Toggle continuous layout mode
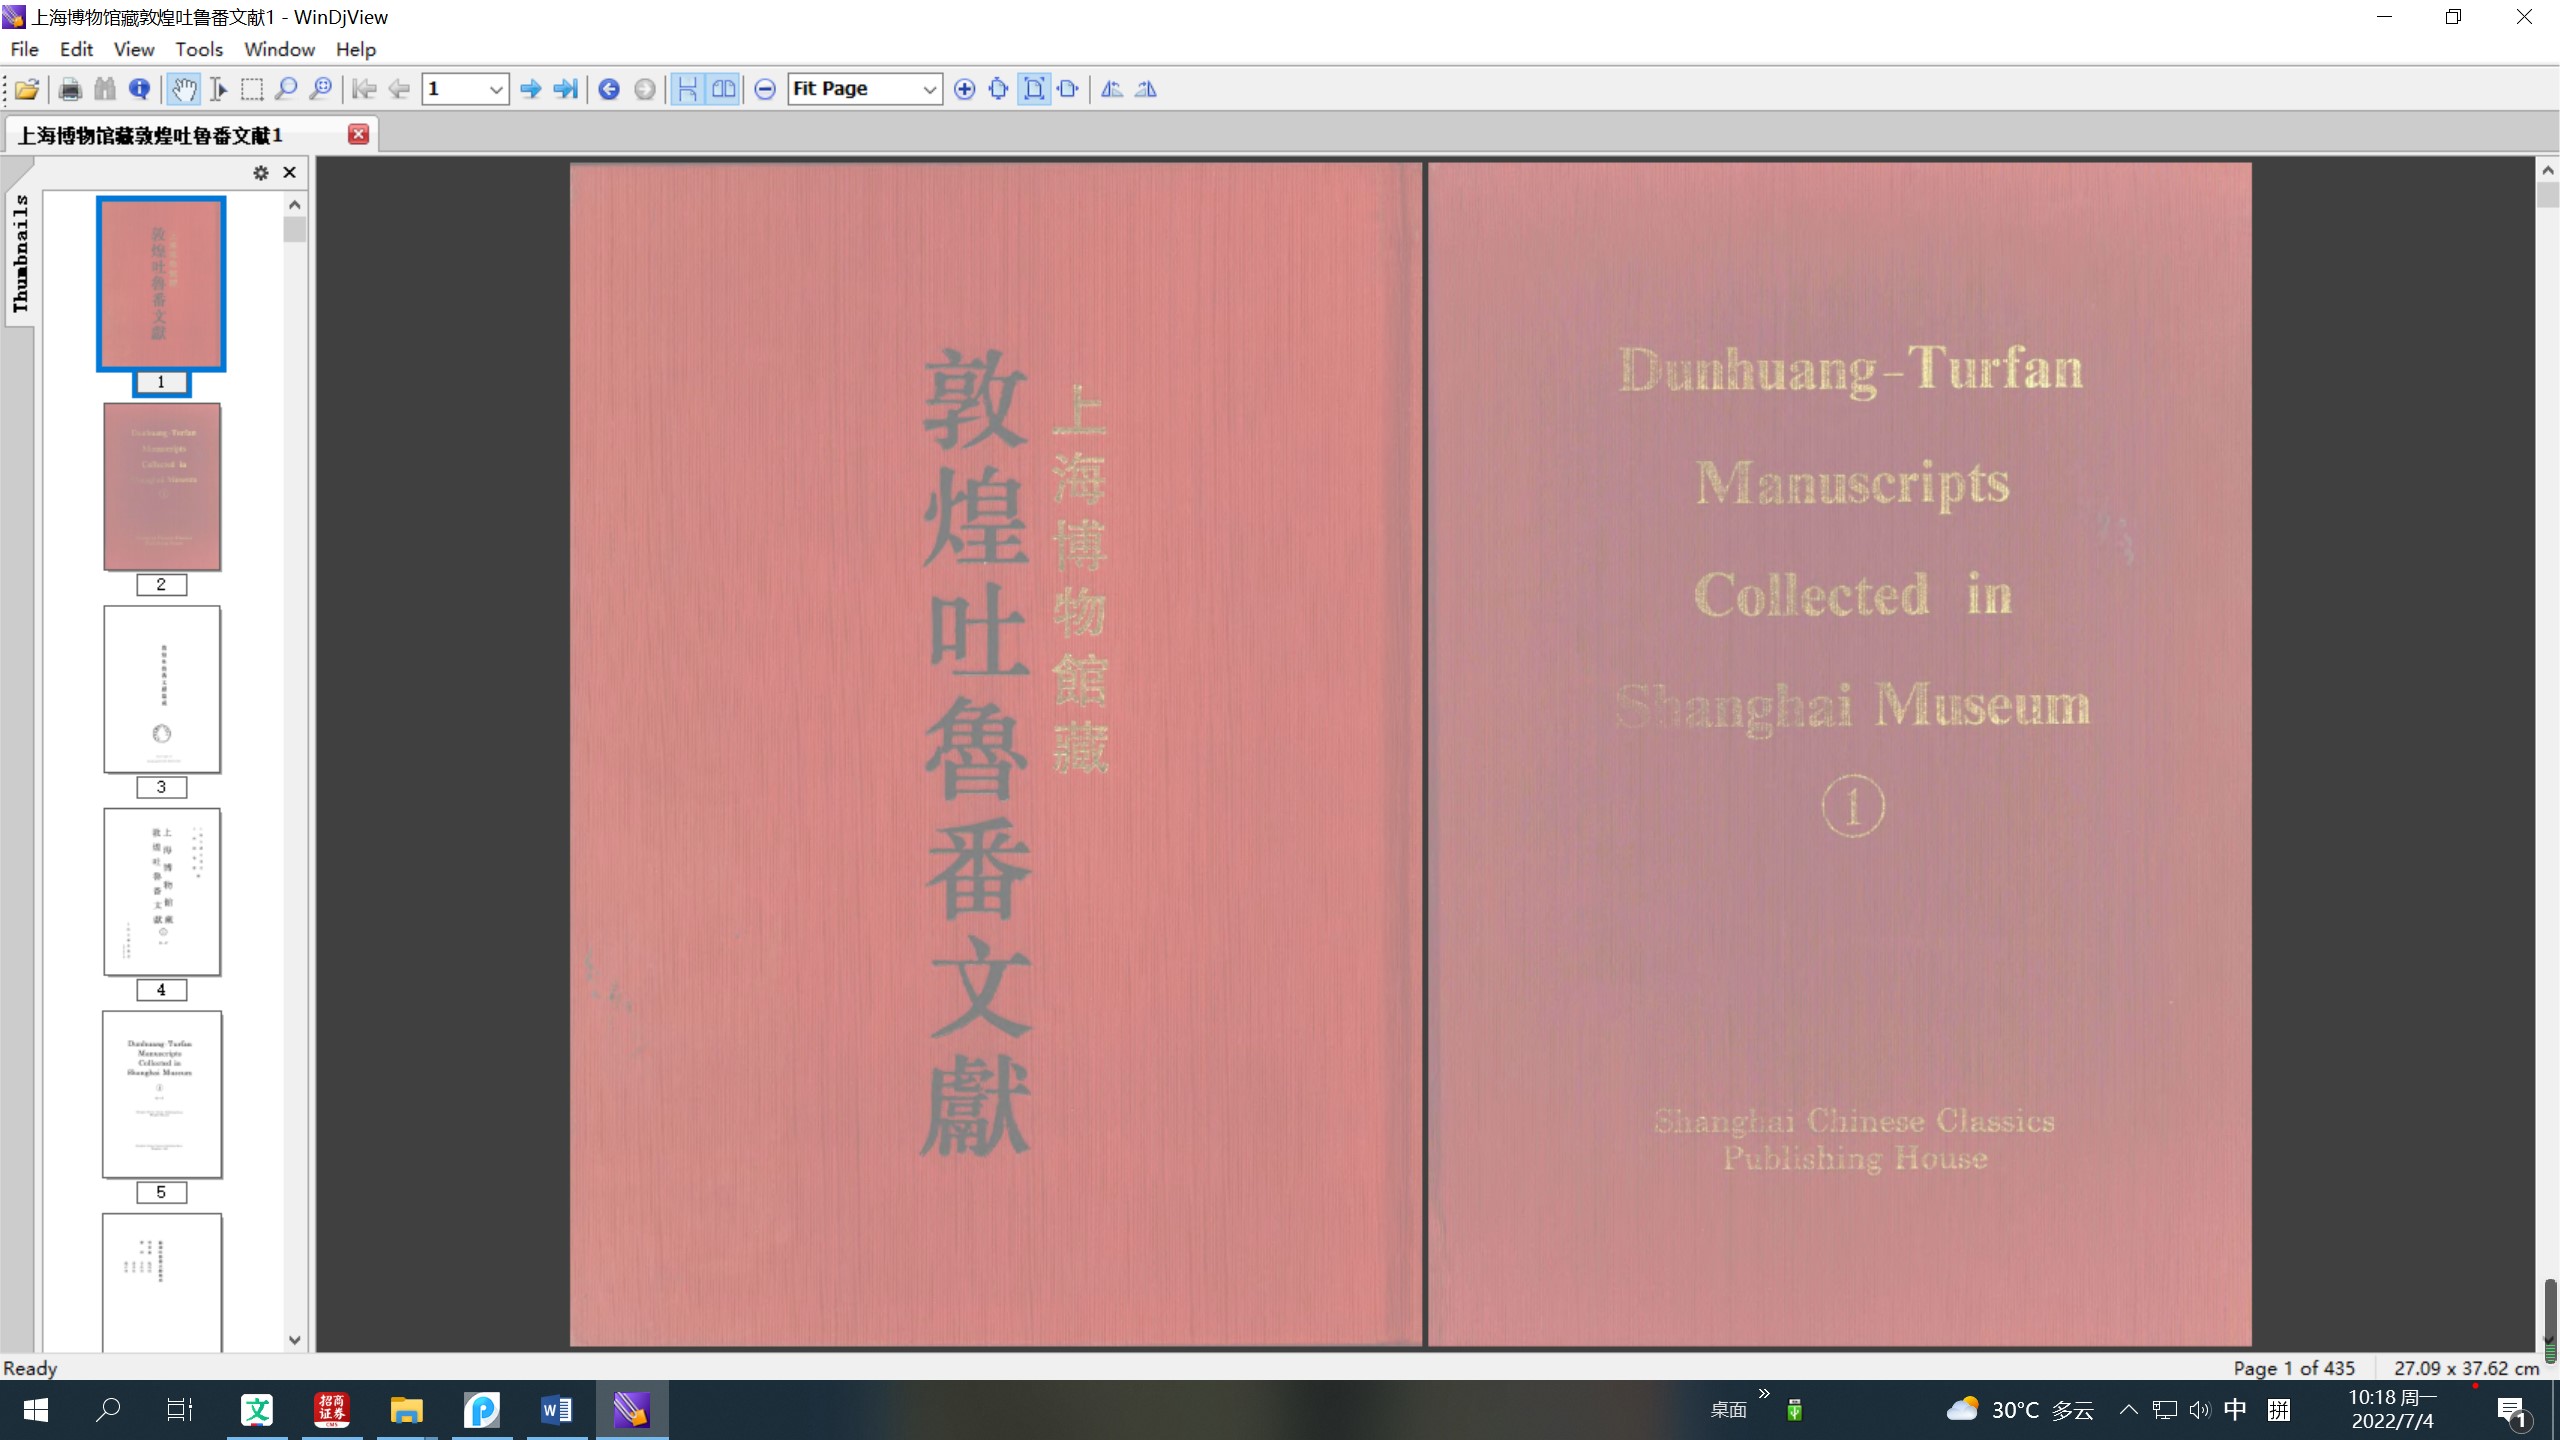The width and height of the screenshot is (2560, 1440). pyautogui.click(x=688, y=89)
